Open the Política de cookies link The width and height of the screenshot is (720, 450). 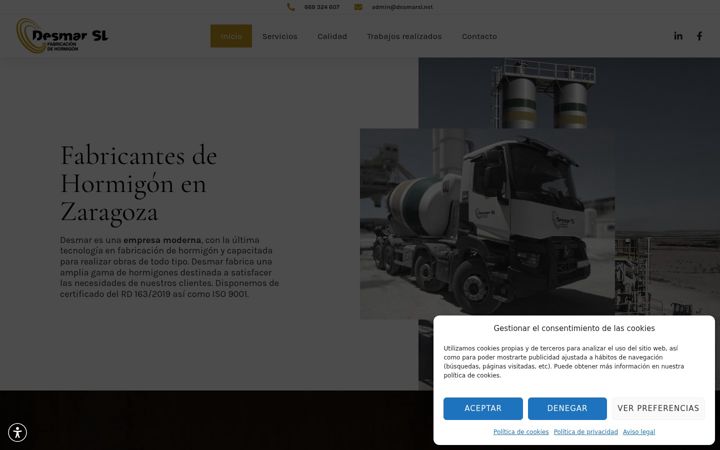click(x=521, y=432)
